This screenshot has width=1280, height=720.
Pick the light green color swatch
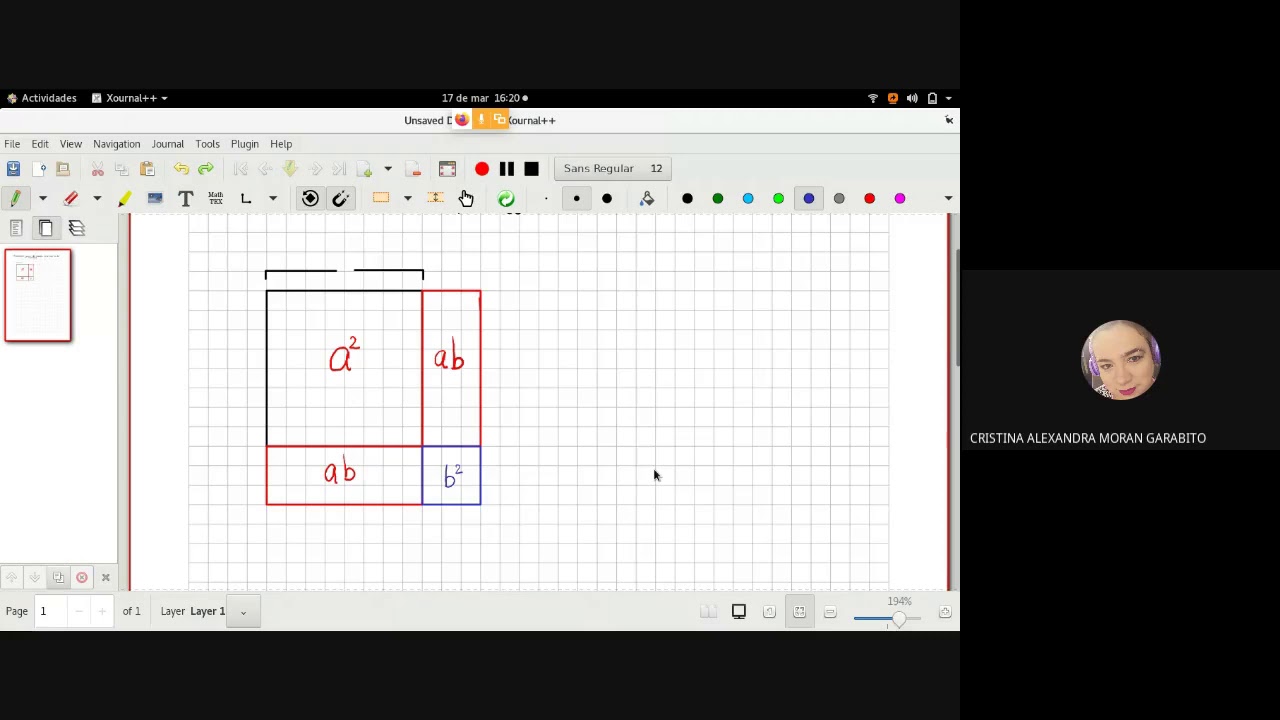(778, 198)
